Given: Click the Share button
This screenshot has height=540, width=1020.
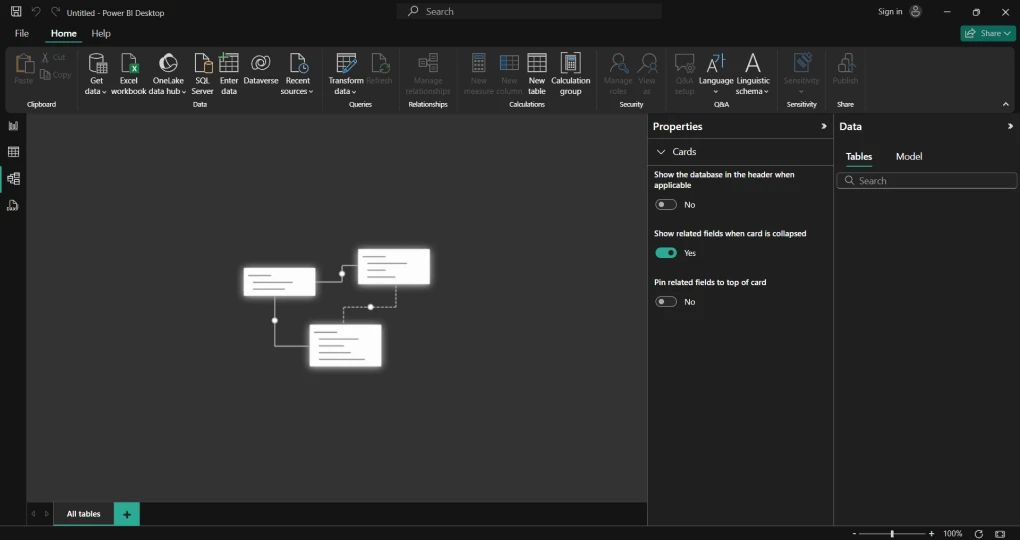Looking at the screenshot, I should pos(987,33).
